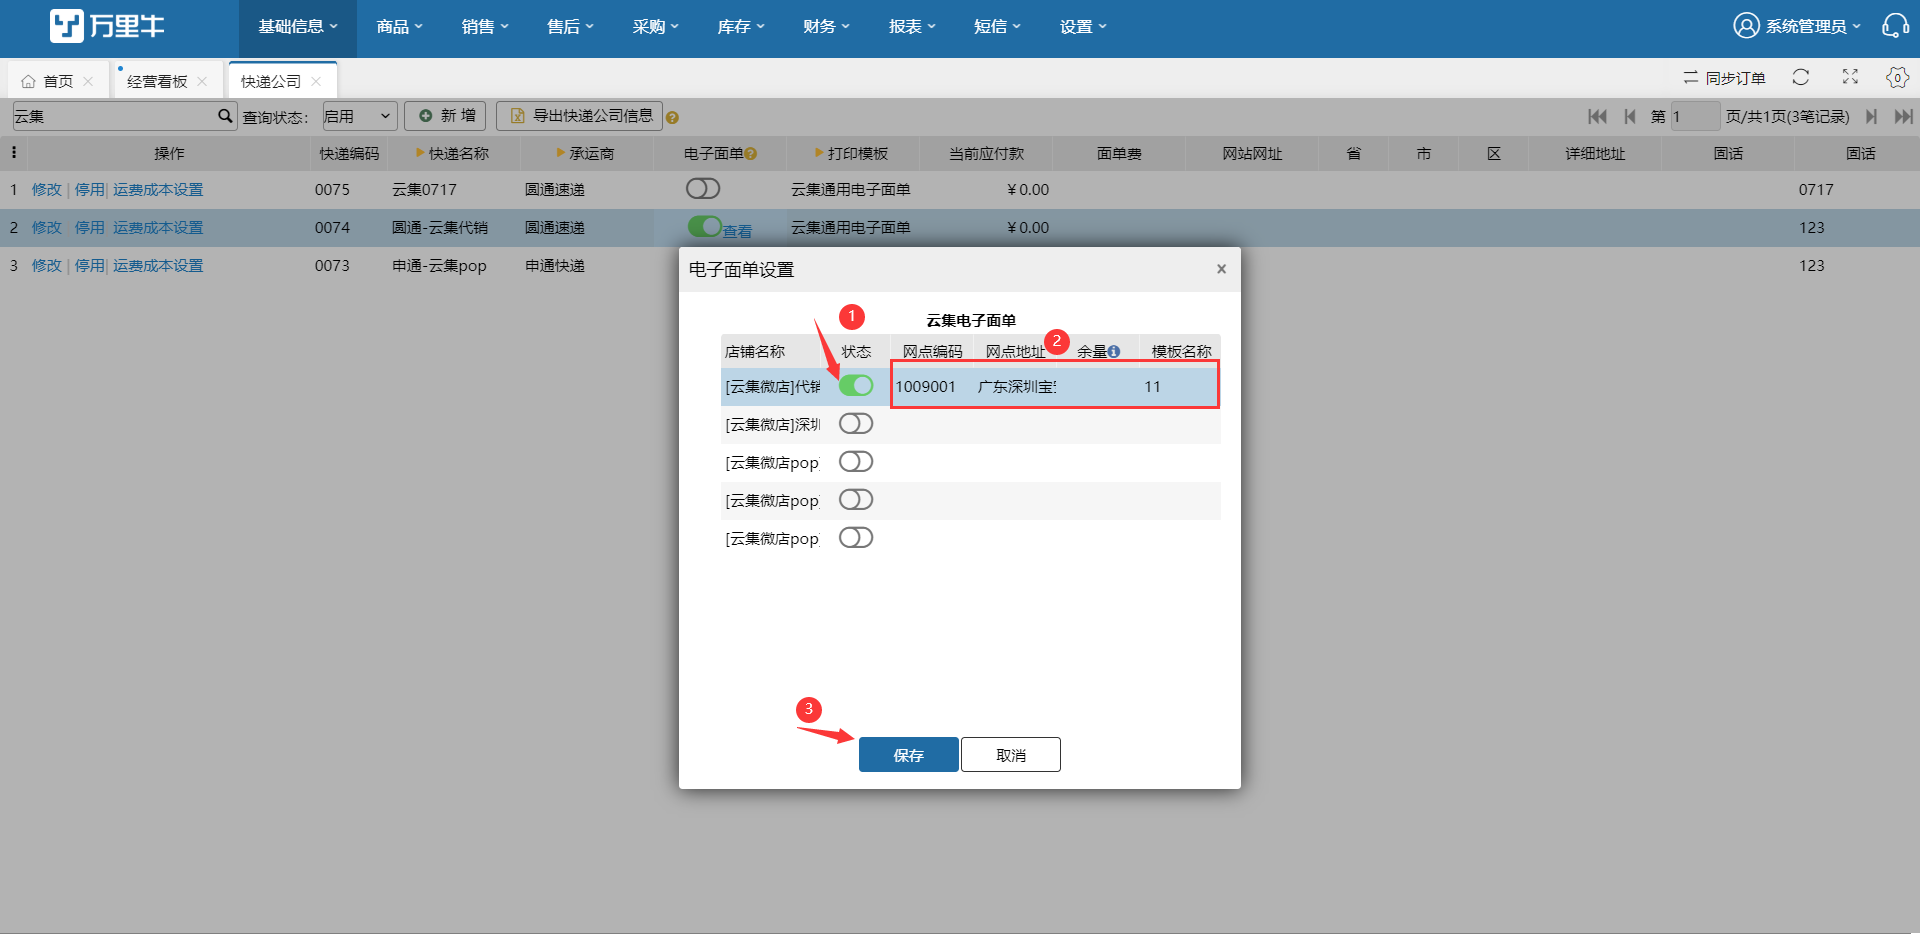Click the 万里牛 logo
The width and height of the screenshot is (1920, 934).
click(x=107, y=26)
